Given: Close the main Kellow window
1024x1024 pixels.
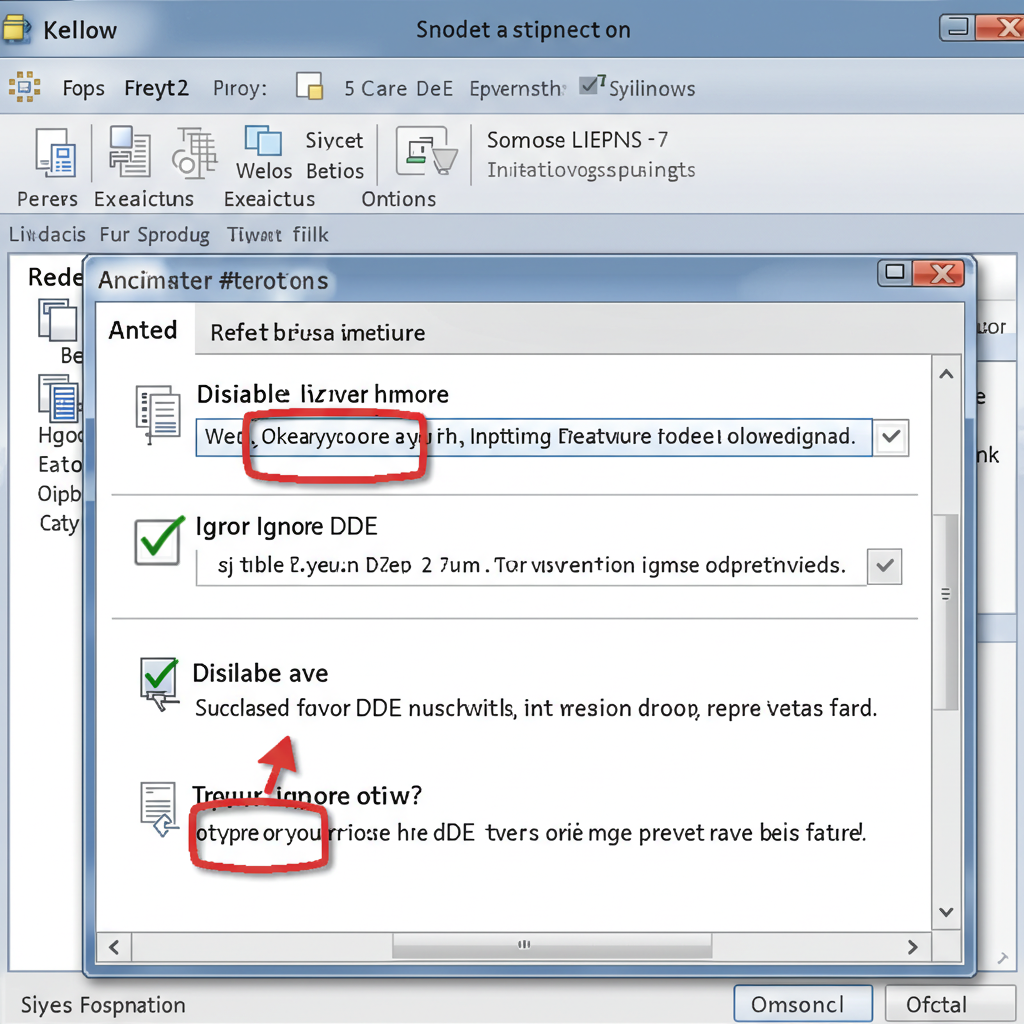Looking at the screenshot, I should (x=1000, y=28).
